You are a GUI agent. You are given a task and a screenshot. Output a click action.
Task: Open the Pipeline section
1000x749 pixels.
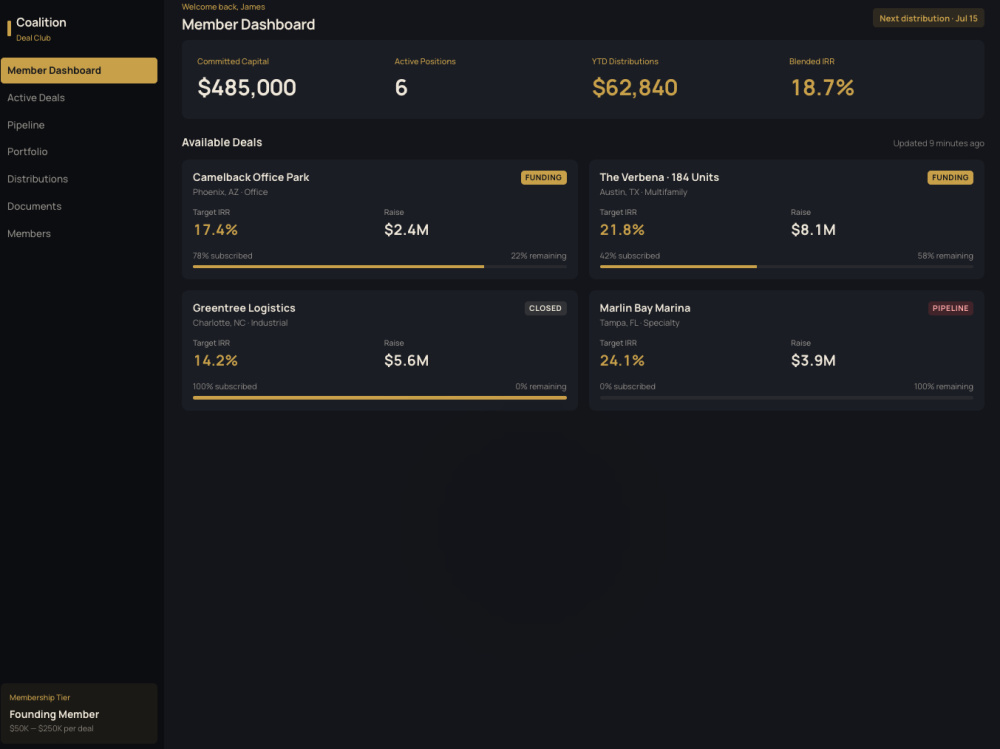coord(26,125)
